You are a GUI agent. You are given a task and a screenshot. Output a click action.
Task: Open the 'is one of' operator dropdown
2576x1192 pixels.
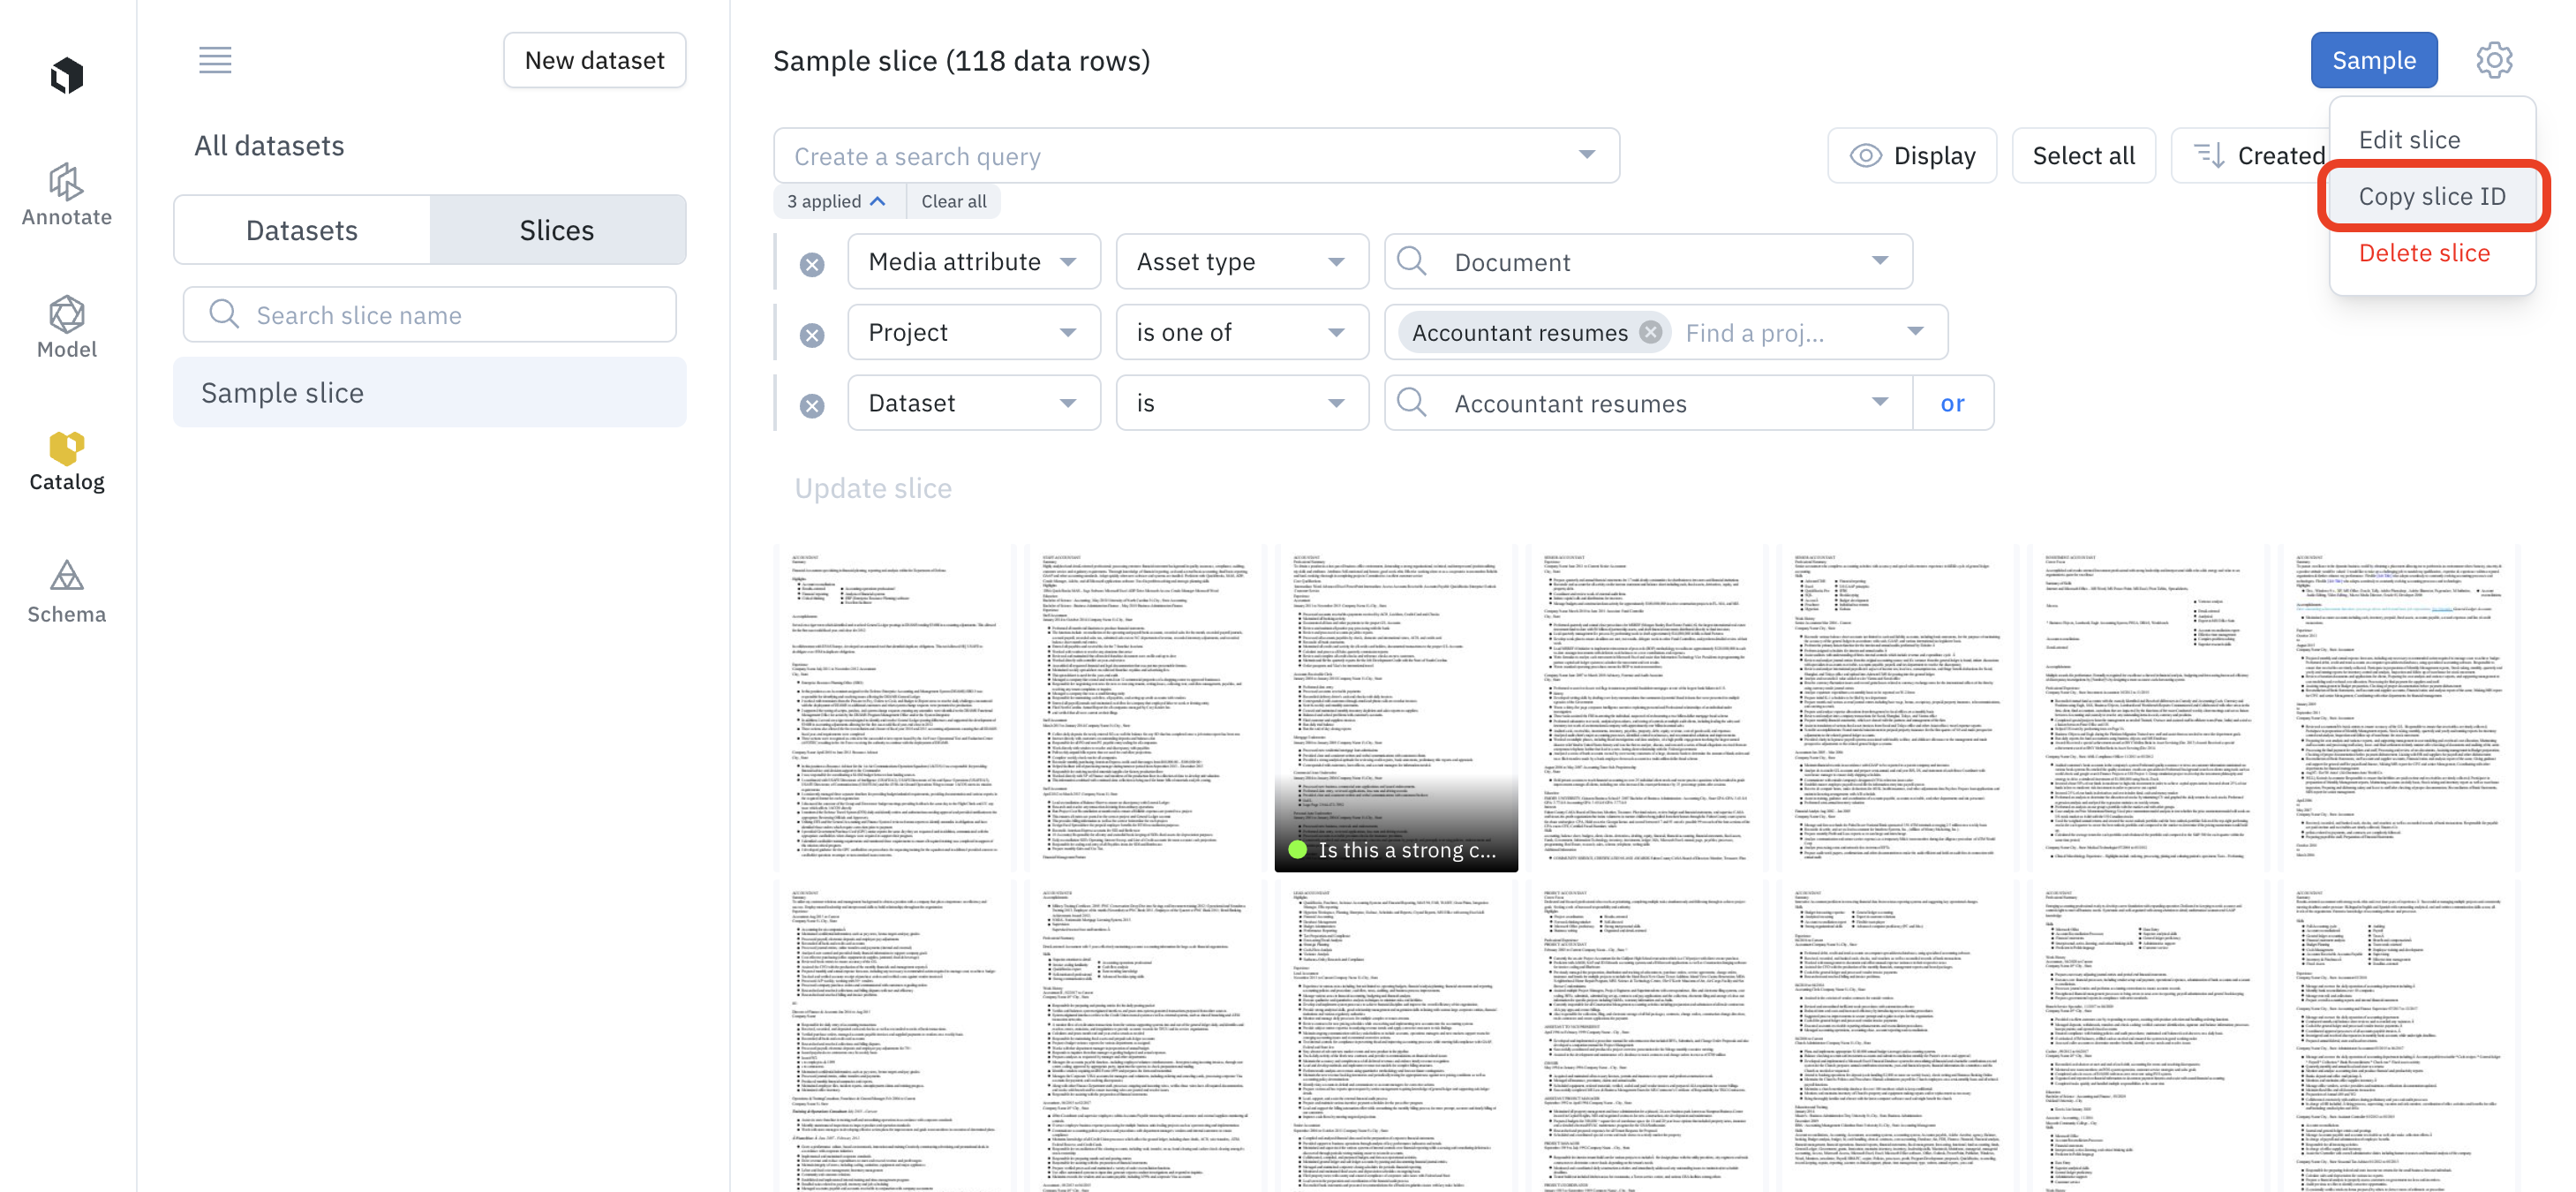pos(1241,332)
